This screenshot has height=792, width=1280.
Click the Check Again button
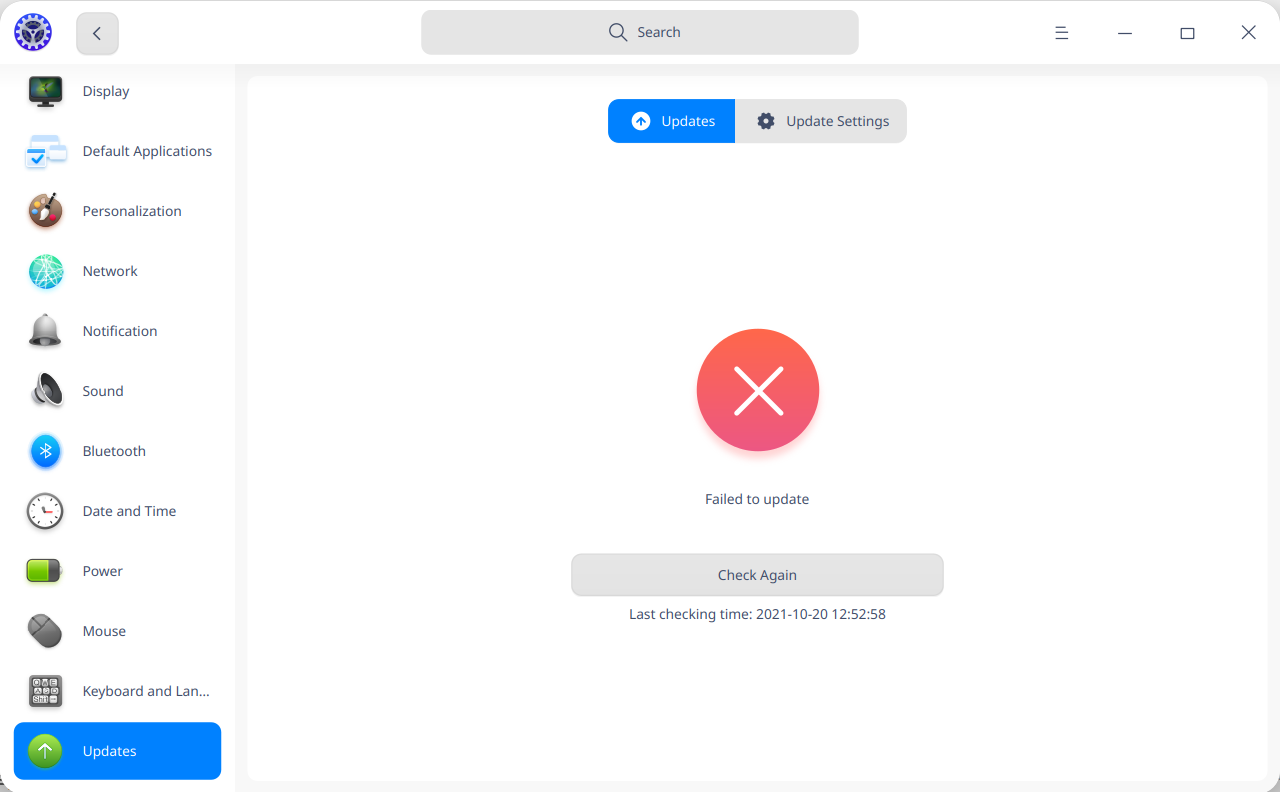[x=757, y=575]
